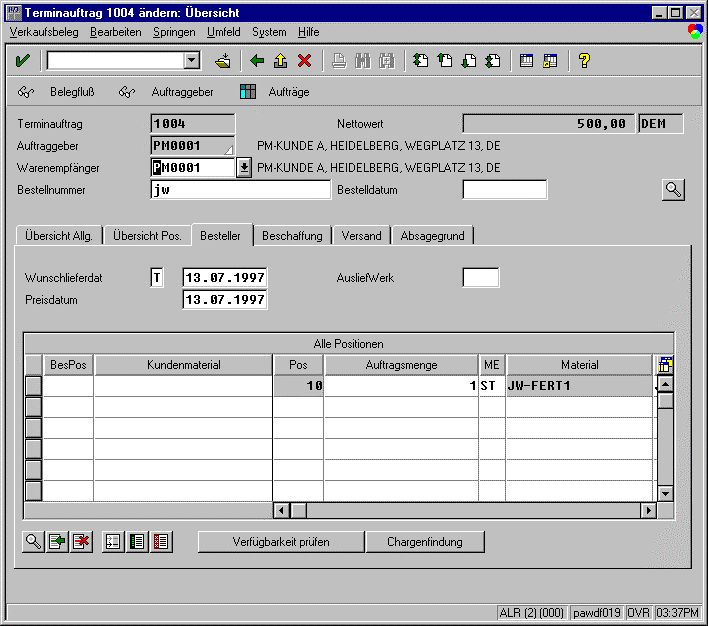Click the Aufträge table icon

click(x=249, y=92)
